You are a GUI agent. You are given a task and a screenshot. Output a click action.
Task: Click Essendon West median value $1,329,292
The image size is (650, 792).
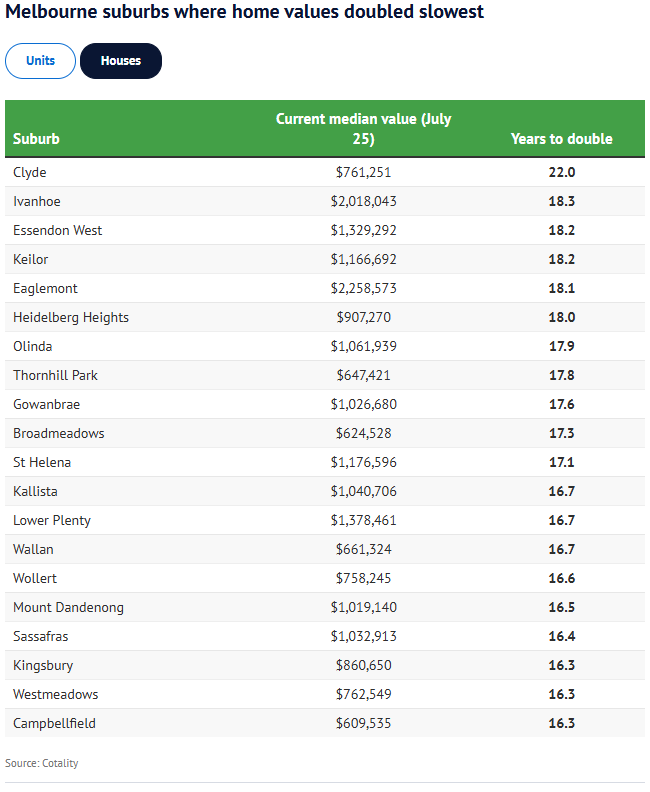coord(363,230)
